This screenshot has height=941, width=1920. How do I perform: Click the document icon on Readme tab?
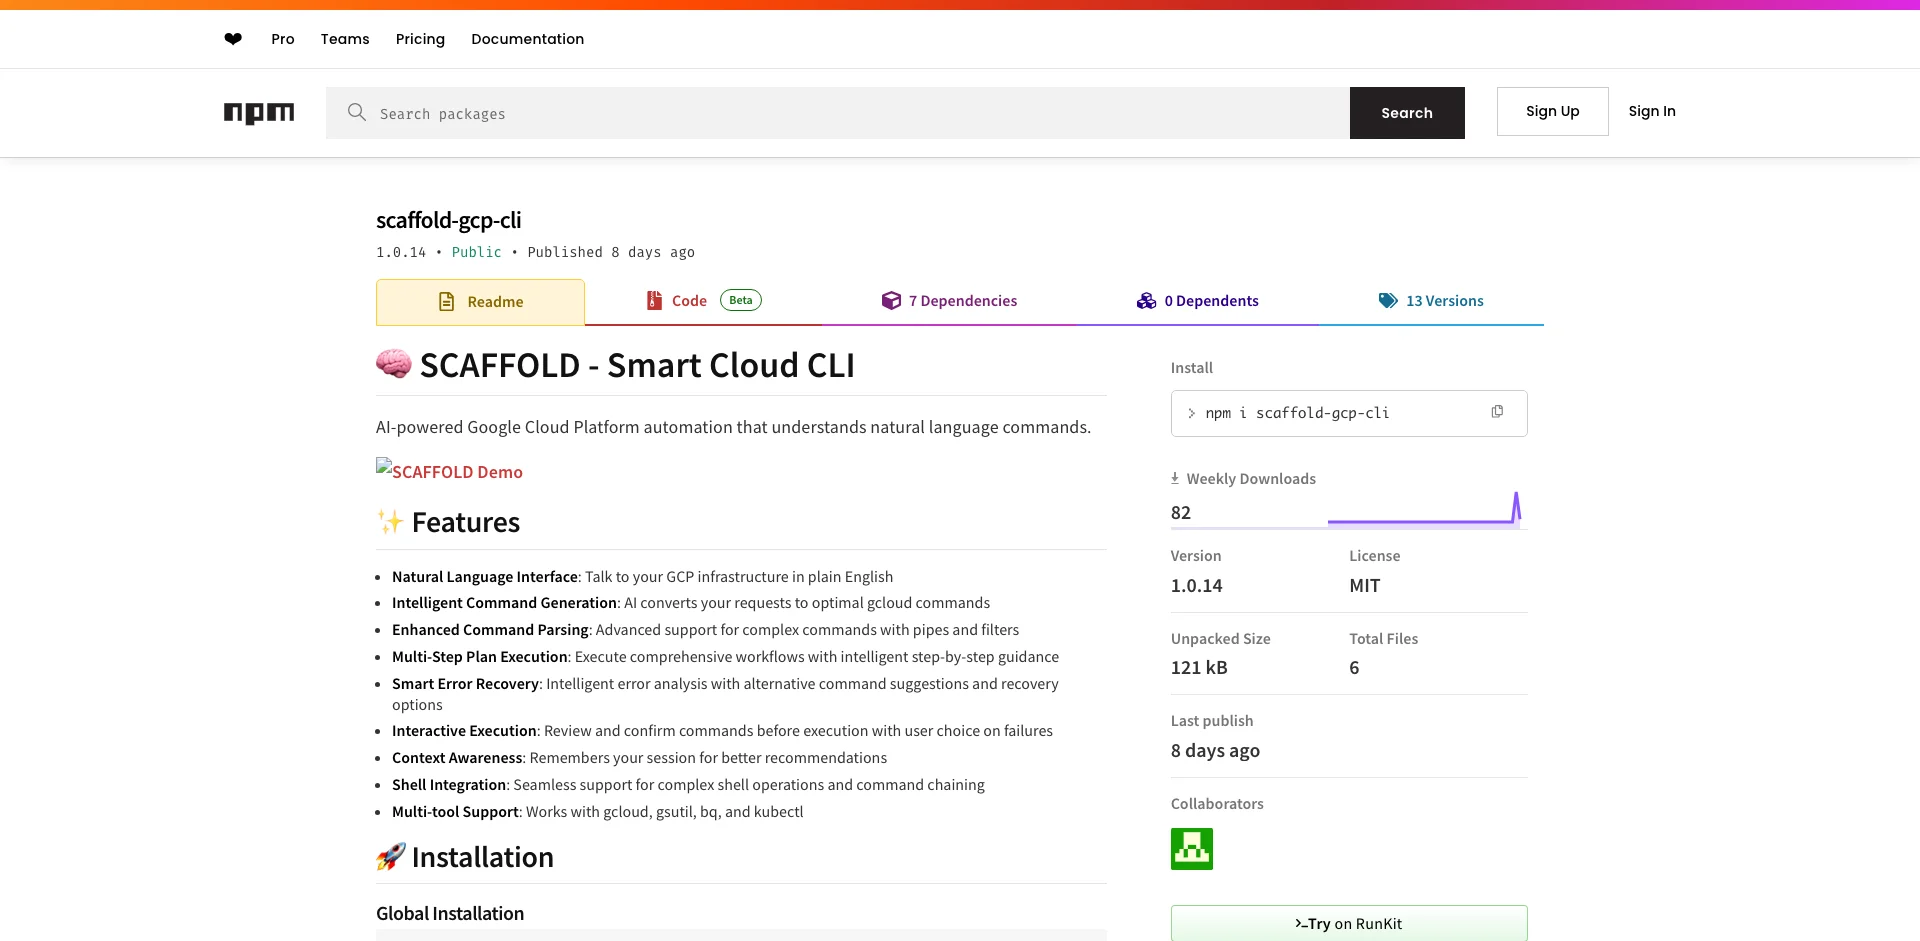tap(446, 301)
